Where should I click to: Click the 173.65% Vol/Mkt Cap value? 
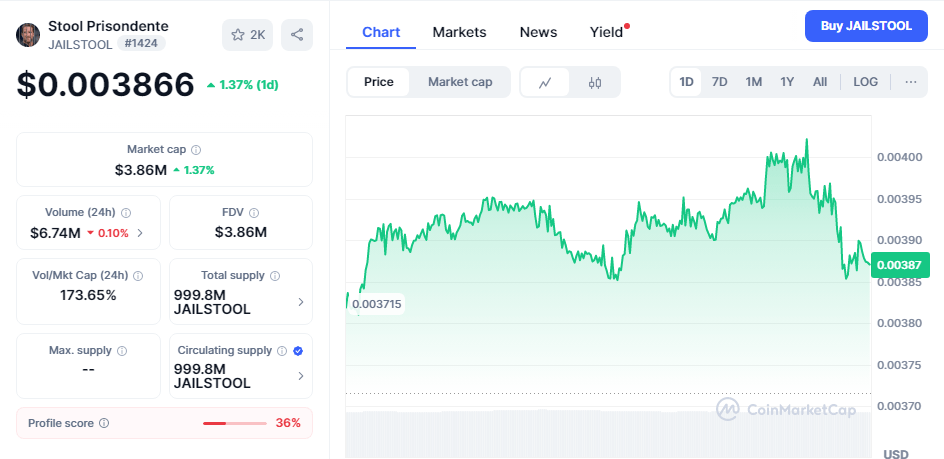pos(88,295)
